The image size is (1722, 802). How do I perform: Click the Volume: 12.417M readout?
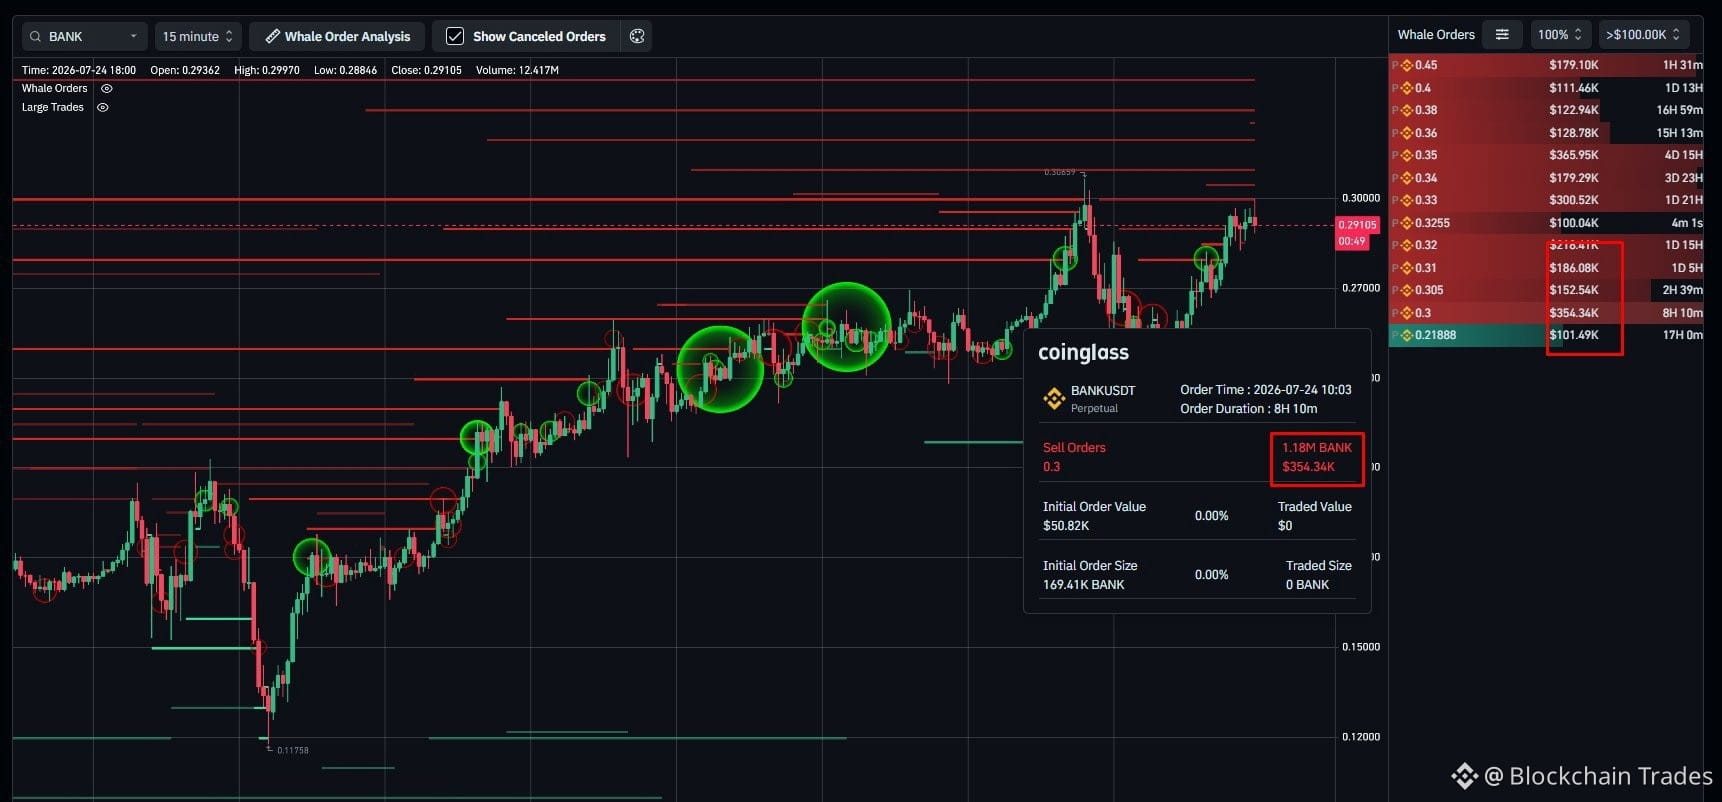517,70
